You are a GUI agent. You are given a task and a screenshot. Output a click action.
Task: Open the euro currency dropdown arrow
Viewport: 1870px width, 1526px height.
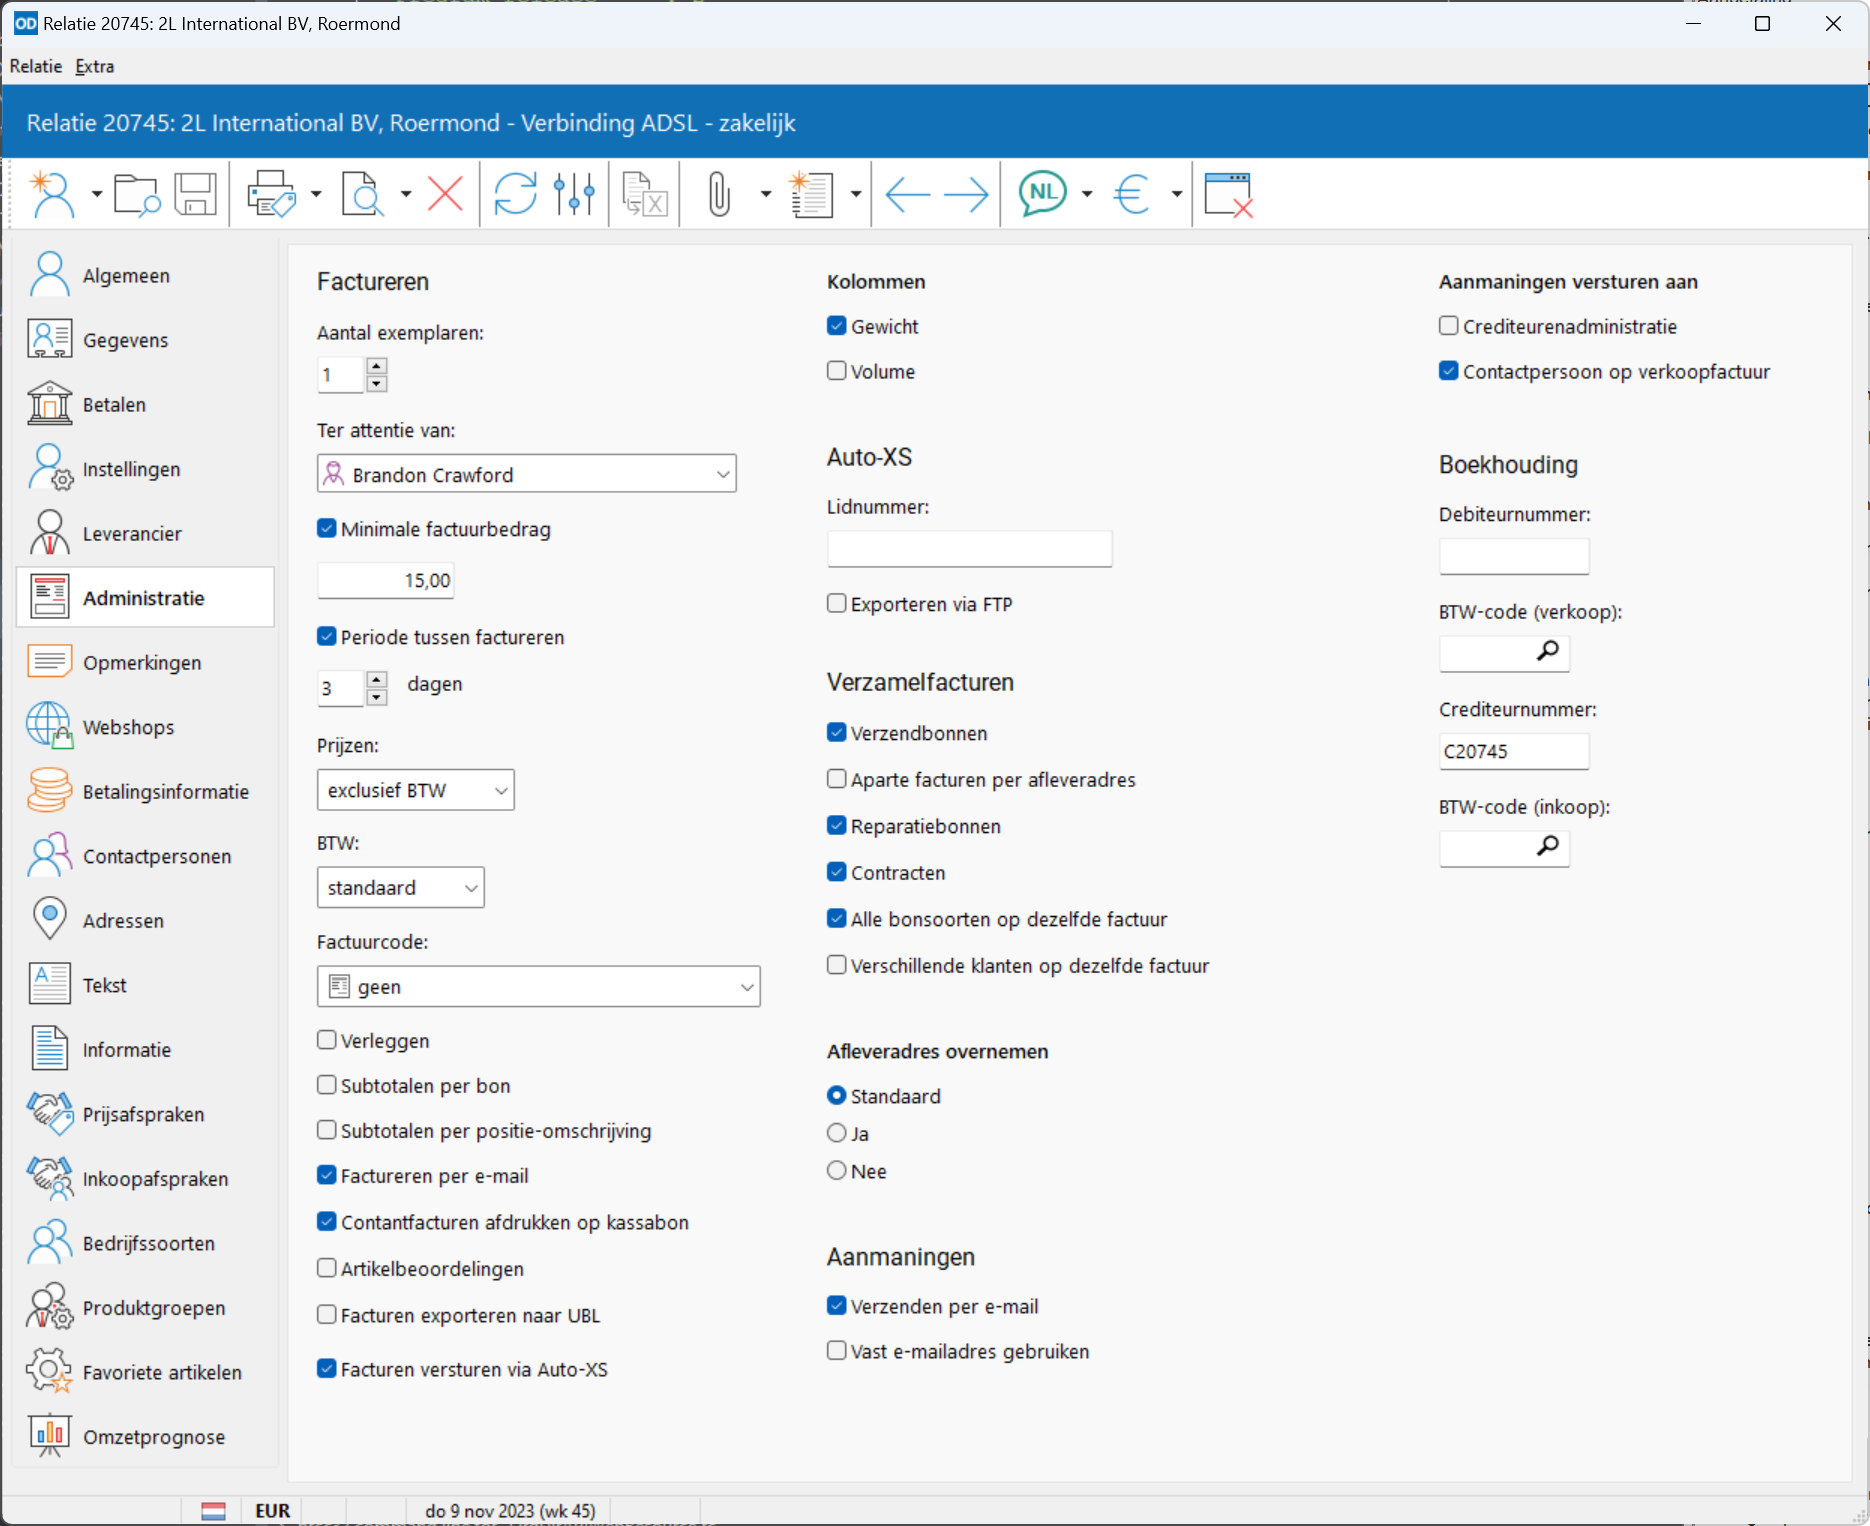click(1177, 194)
